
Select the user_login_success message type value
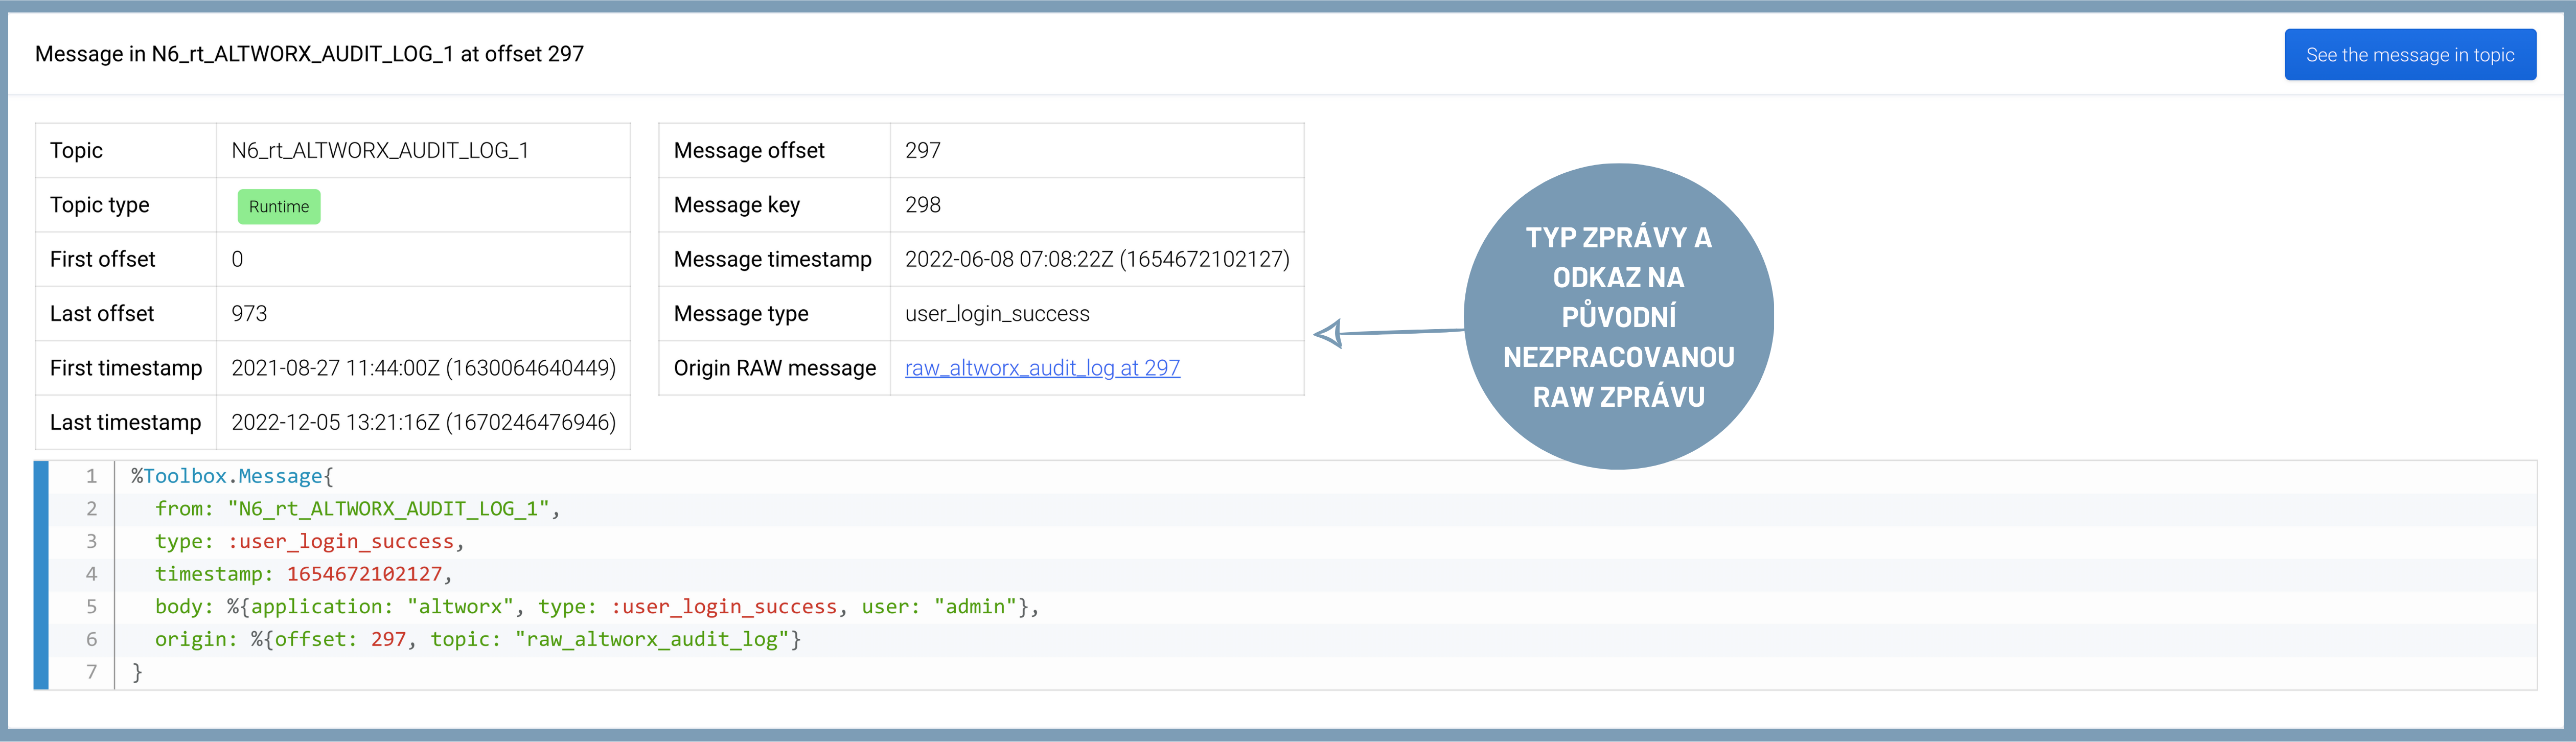pos(996,314)
